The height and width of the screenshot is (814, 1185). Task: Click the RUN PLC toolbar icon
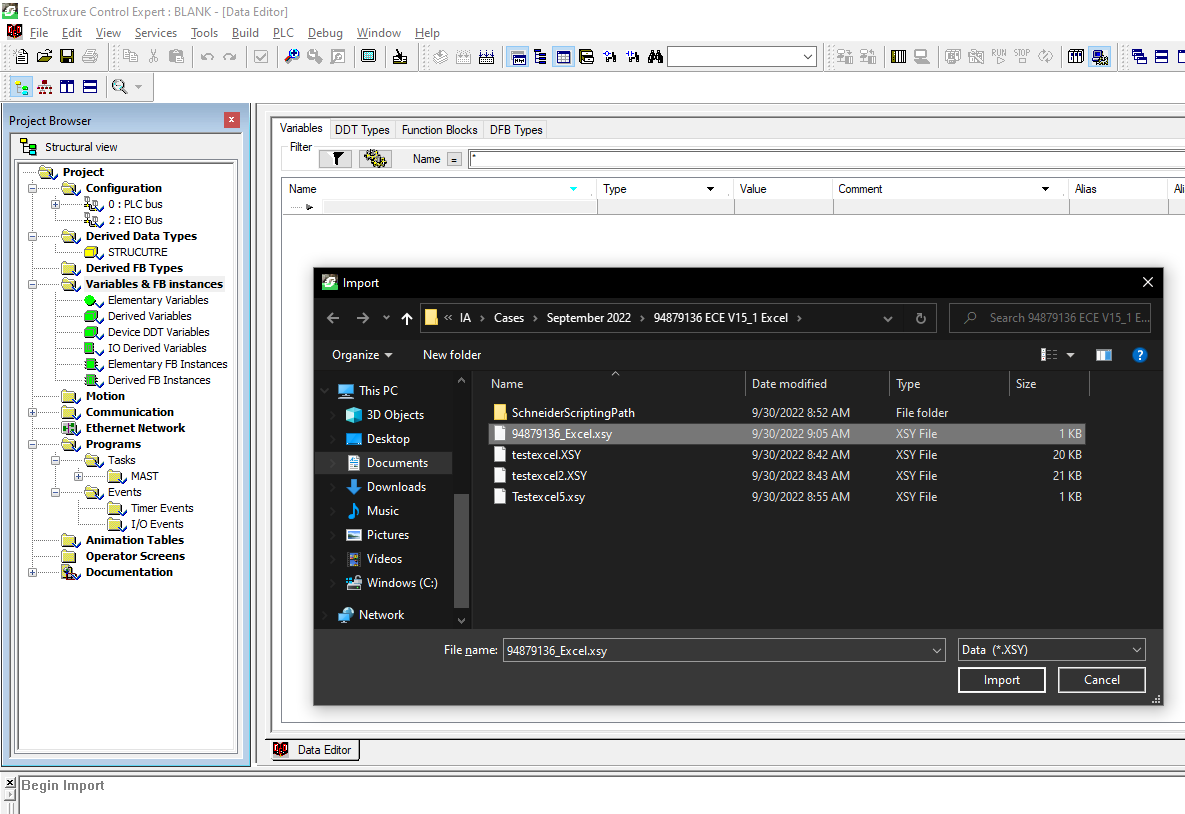[x=999, y=57]
